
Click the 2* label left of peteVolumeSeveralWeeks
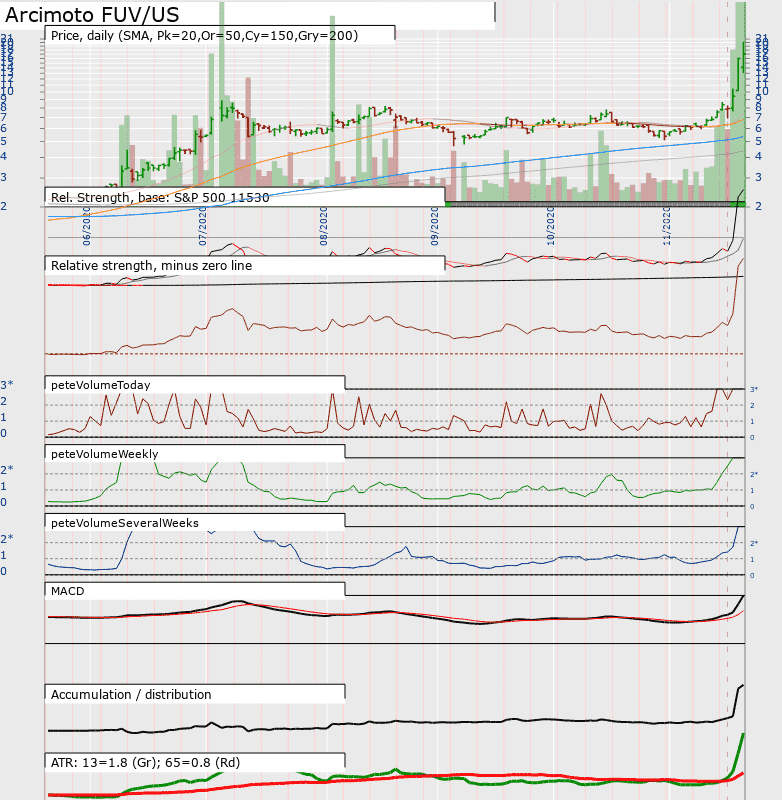point(7,538)
